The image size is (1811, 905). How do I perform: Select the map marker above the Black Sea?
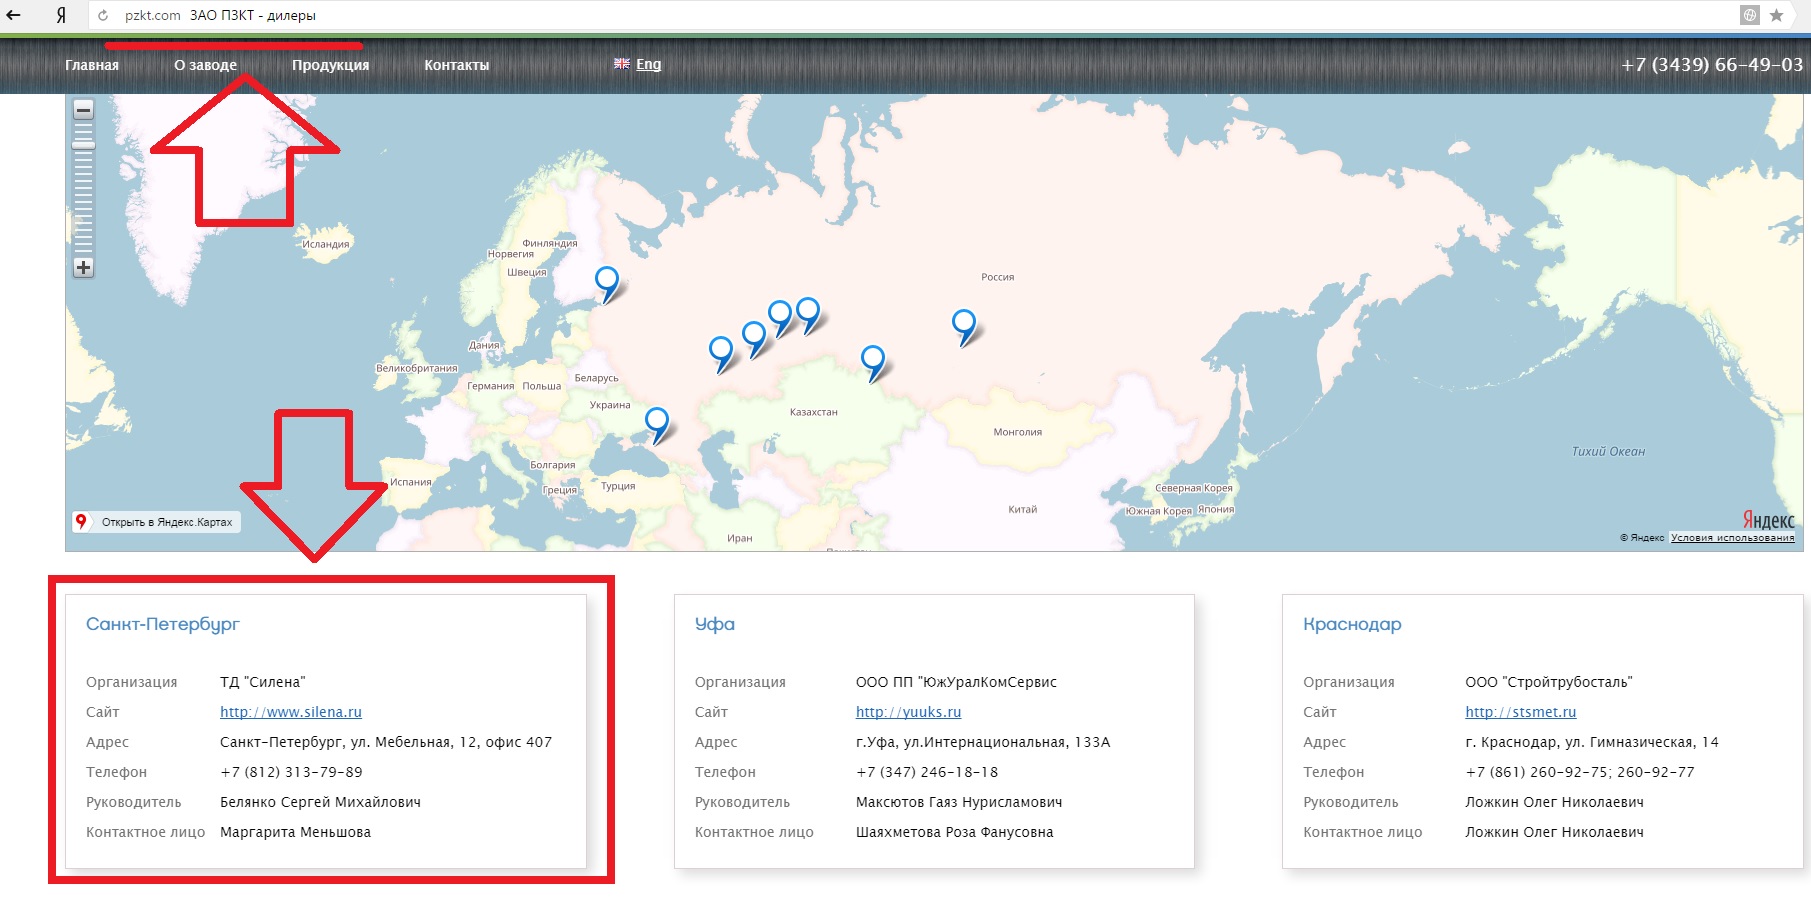coord(656,421)
